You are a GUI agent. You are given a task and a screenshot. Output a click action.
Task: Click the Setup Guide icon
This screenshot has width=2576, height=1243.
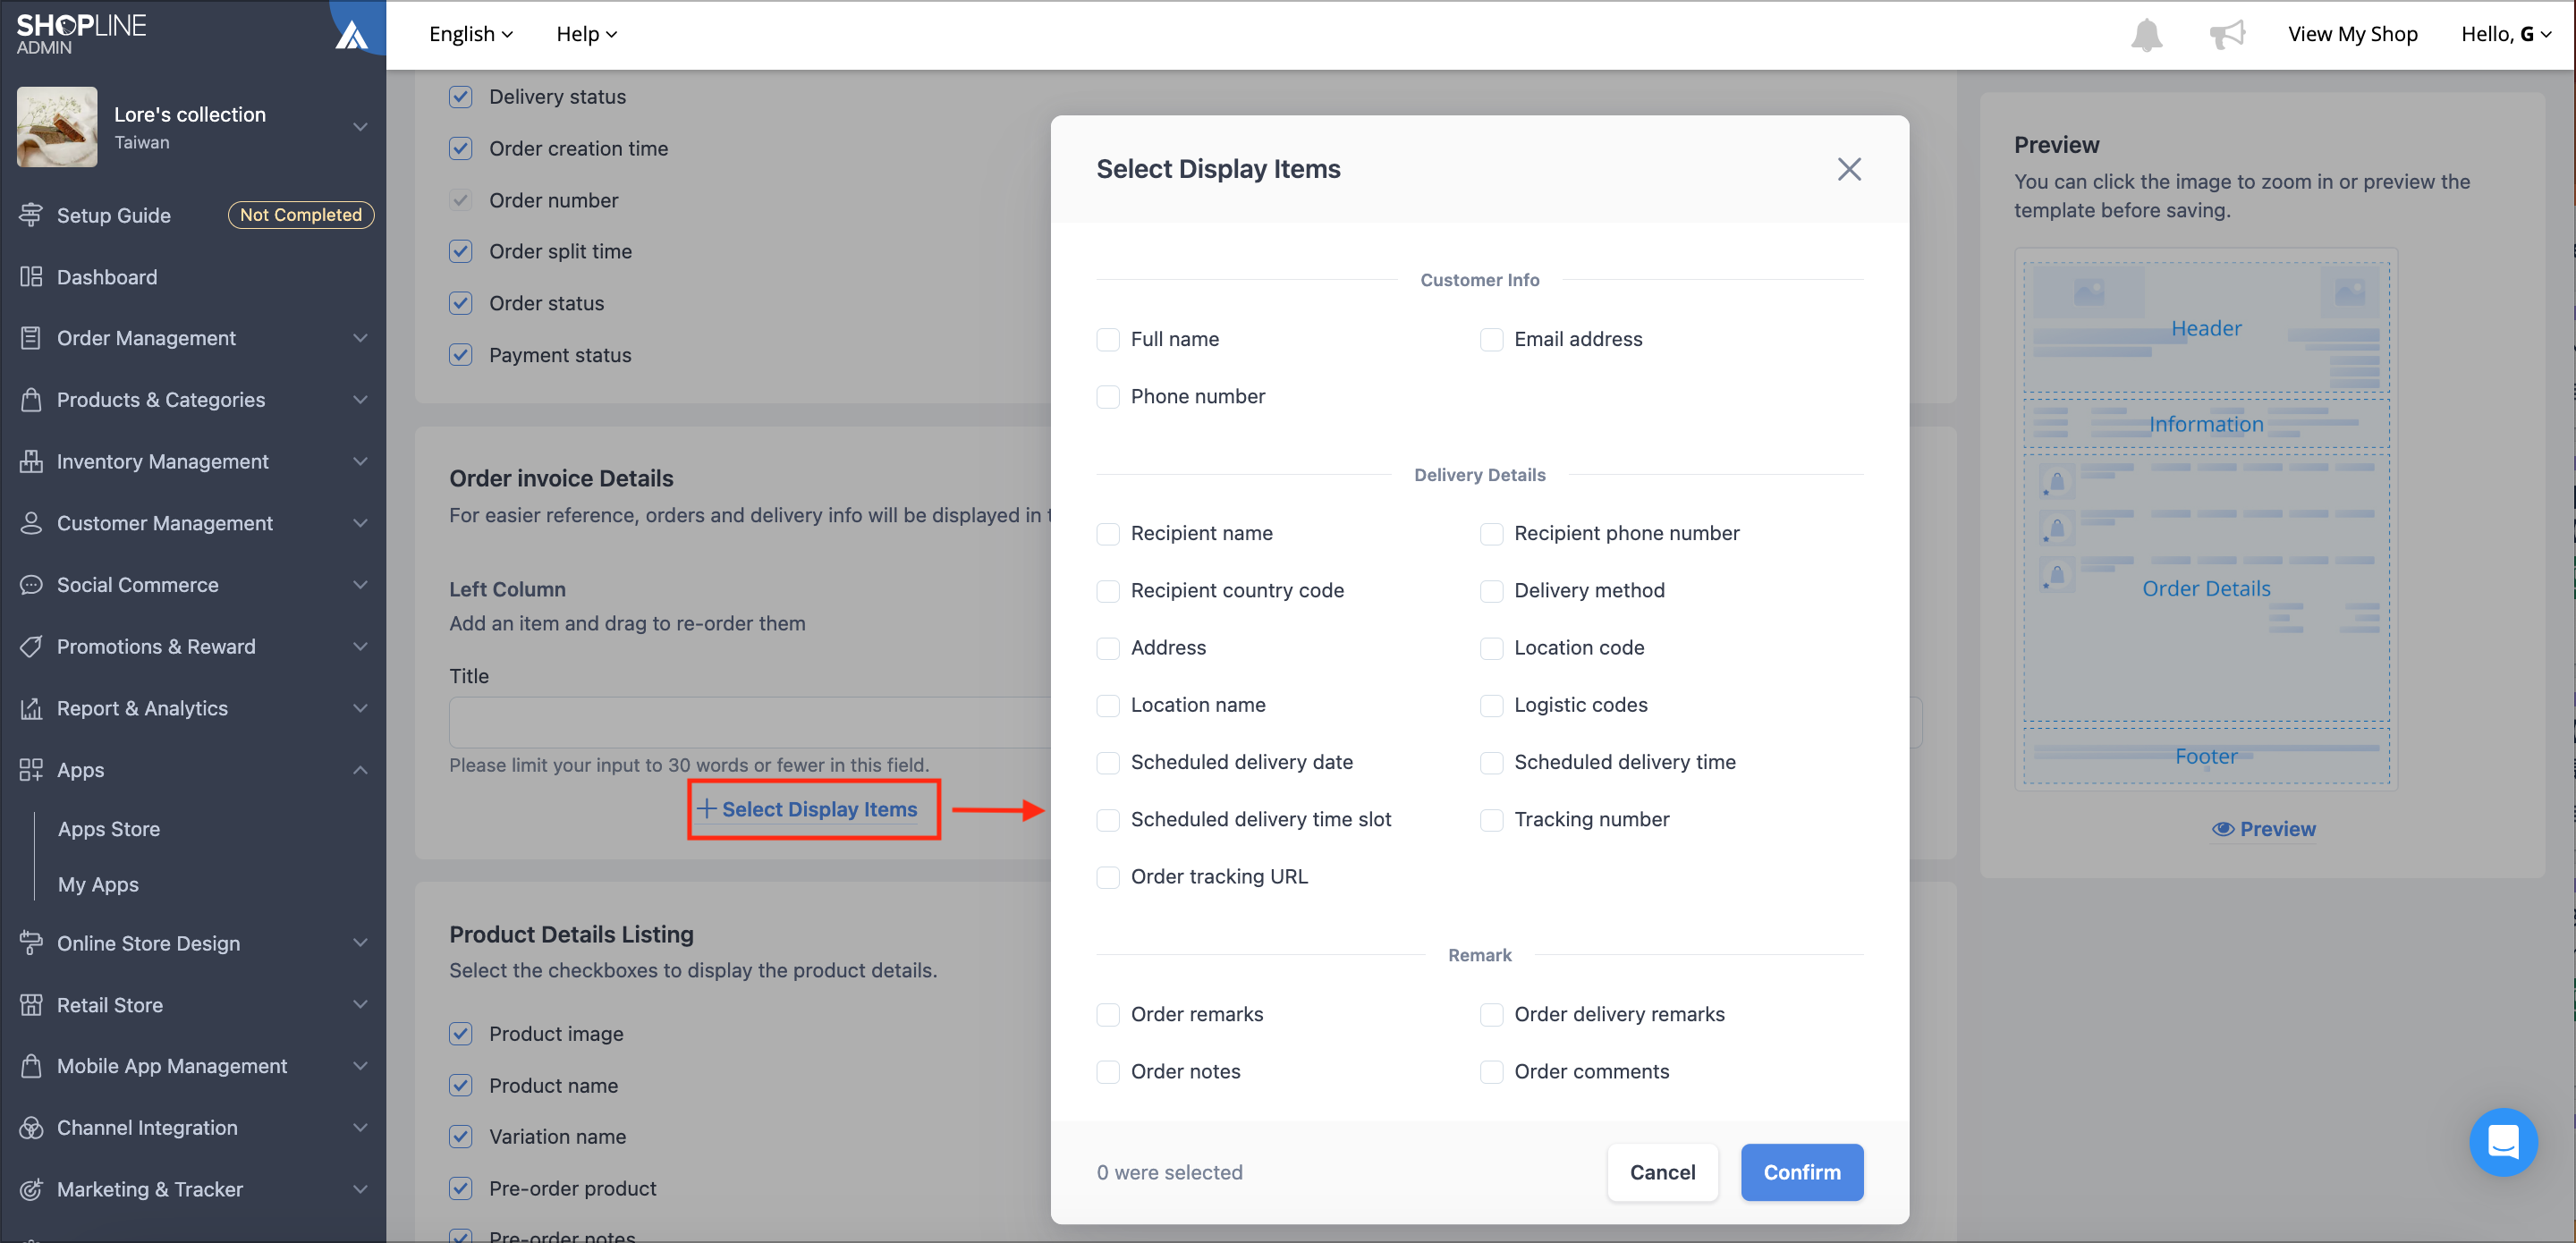31,215
